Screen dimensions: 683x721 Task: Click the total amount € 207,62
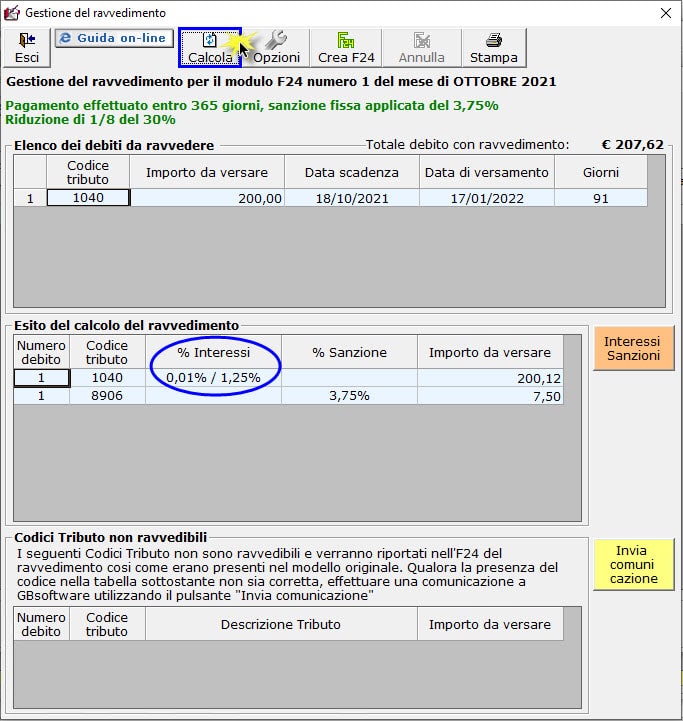coord(632,144)
